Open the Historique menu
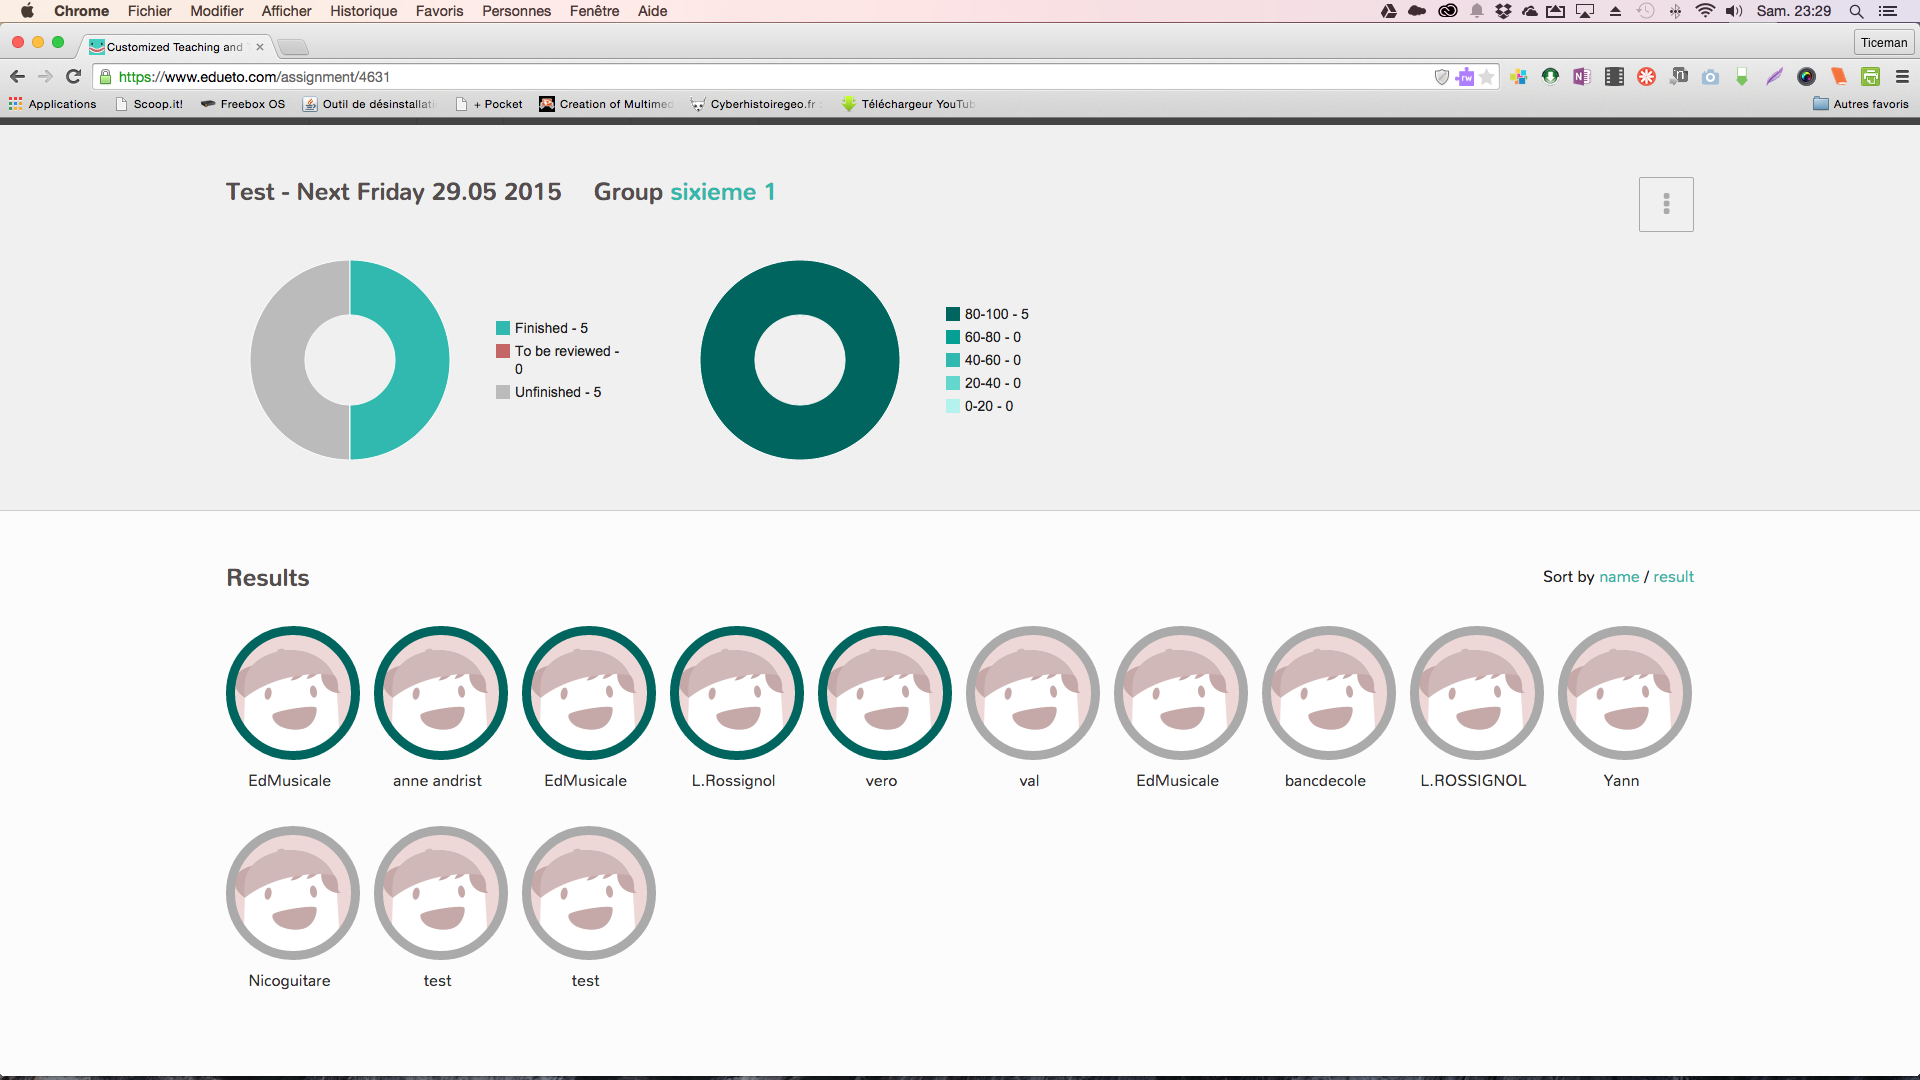Viewport: 1920px width, 1080px height. 363,11
